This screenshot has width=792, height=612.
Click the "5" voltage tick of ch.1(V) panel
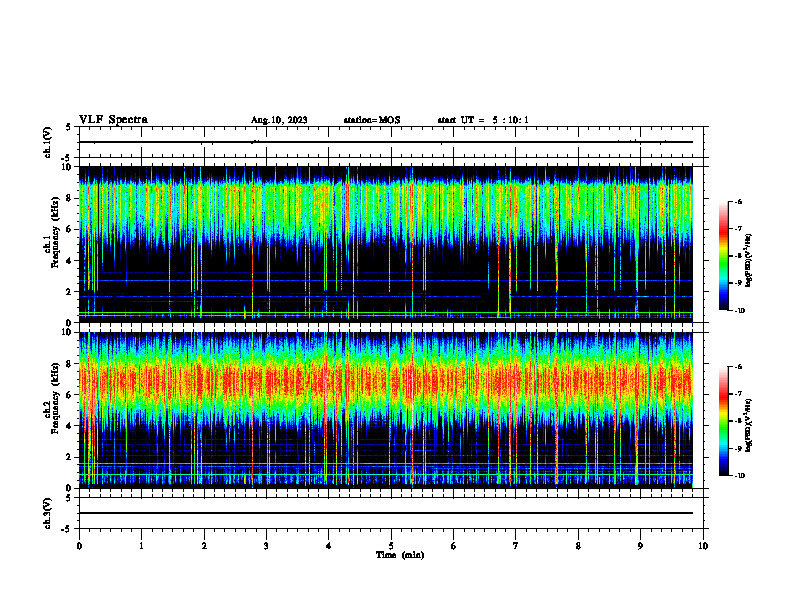pos(69,128)
